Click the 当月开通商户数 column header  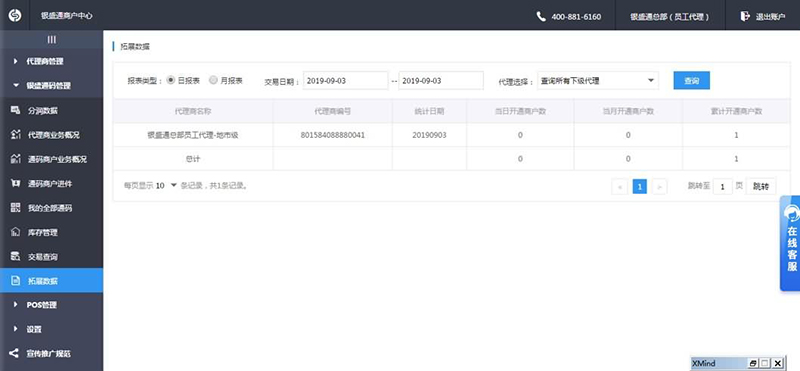tap(628, 111)
